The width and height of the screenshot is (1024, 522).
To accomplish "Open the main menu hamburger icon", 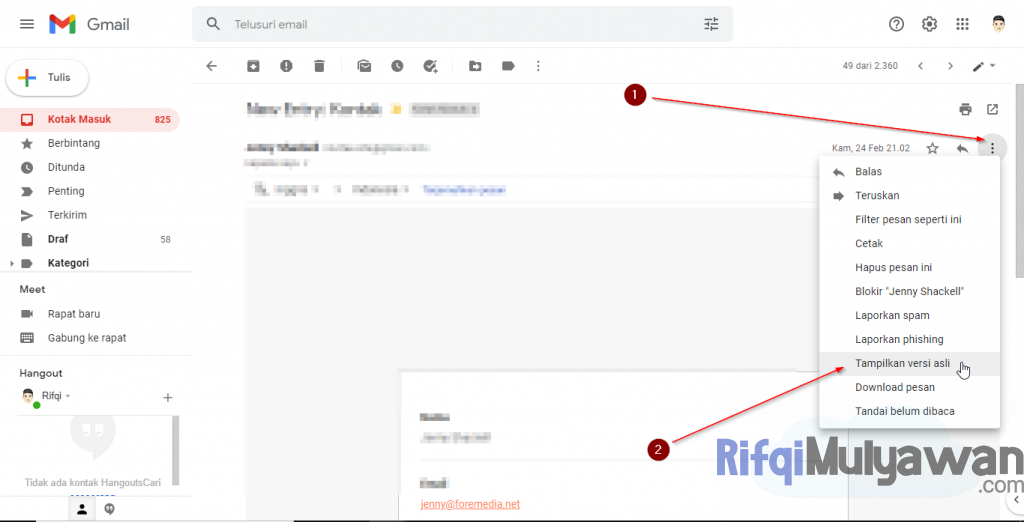I will coord(27,24).
